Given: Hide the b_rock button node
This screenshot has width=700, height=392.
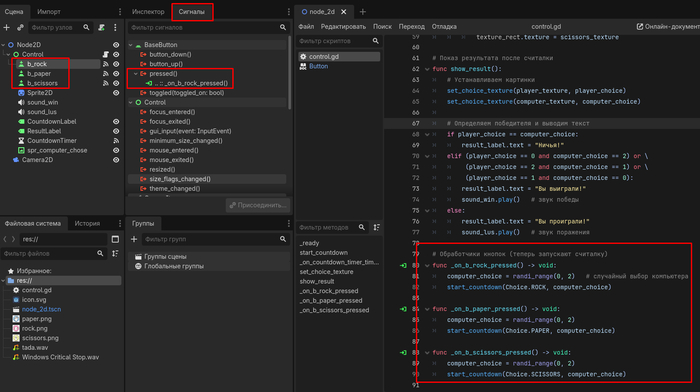Looking at the screenshot, I should (x=116, y=64).
